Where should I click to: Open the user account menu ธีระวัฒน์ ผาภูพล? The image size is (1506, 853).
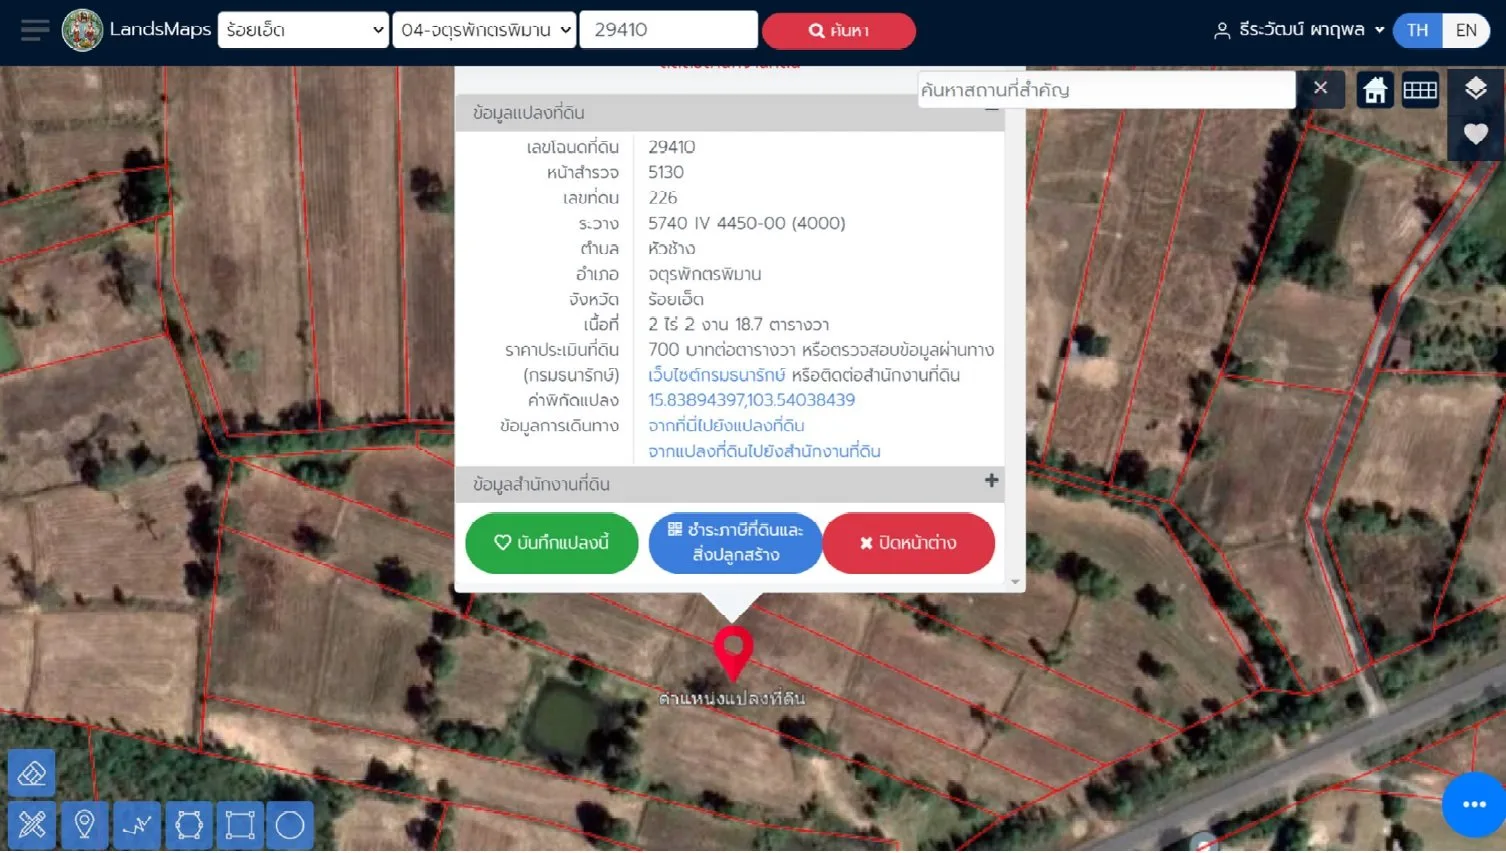point(1299,30)
